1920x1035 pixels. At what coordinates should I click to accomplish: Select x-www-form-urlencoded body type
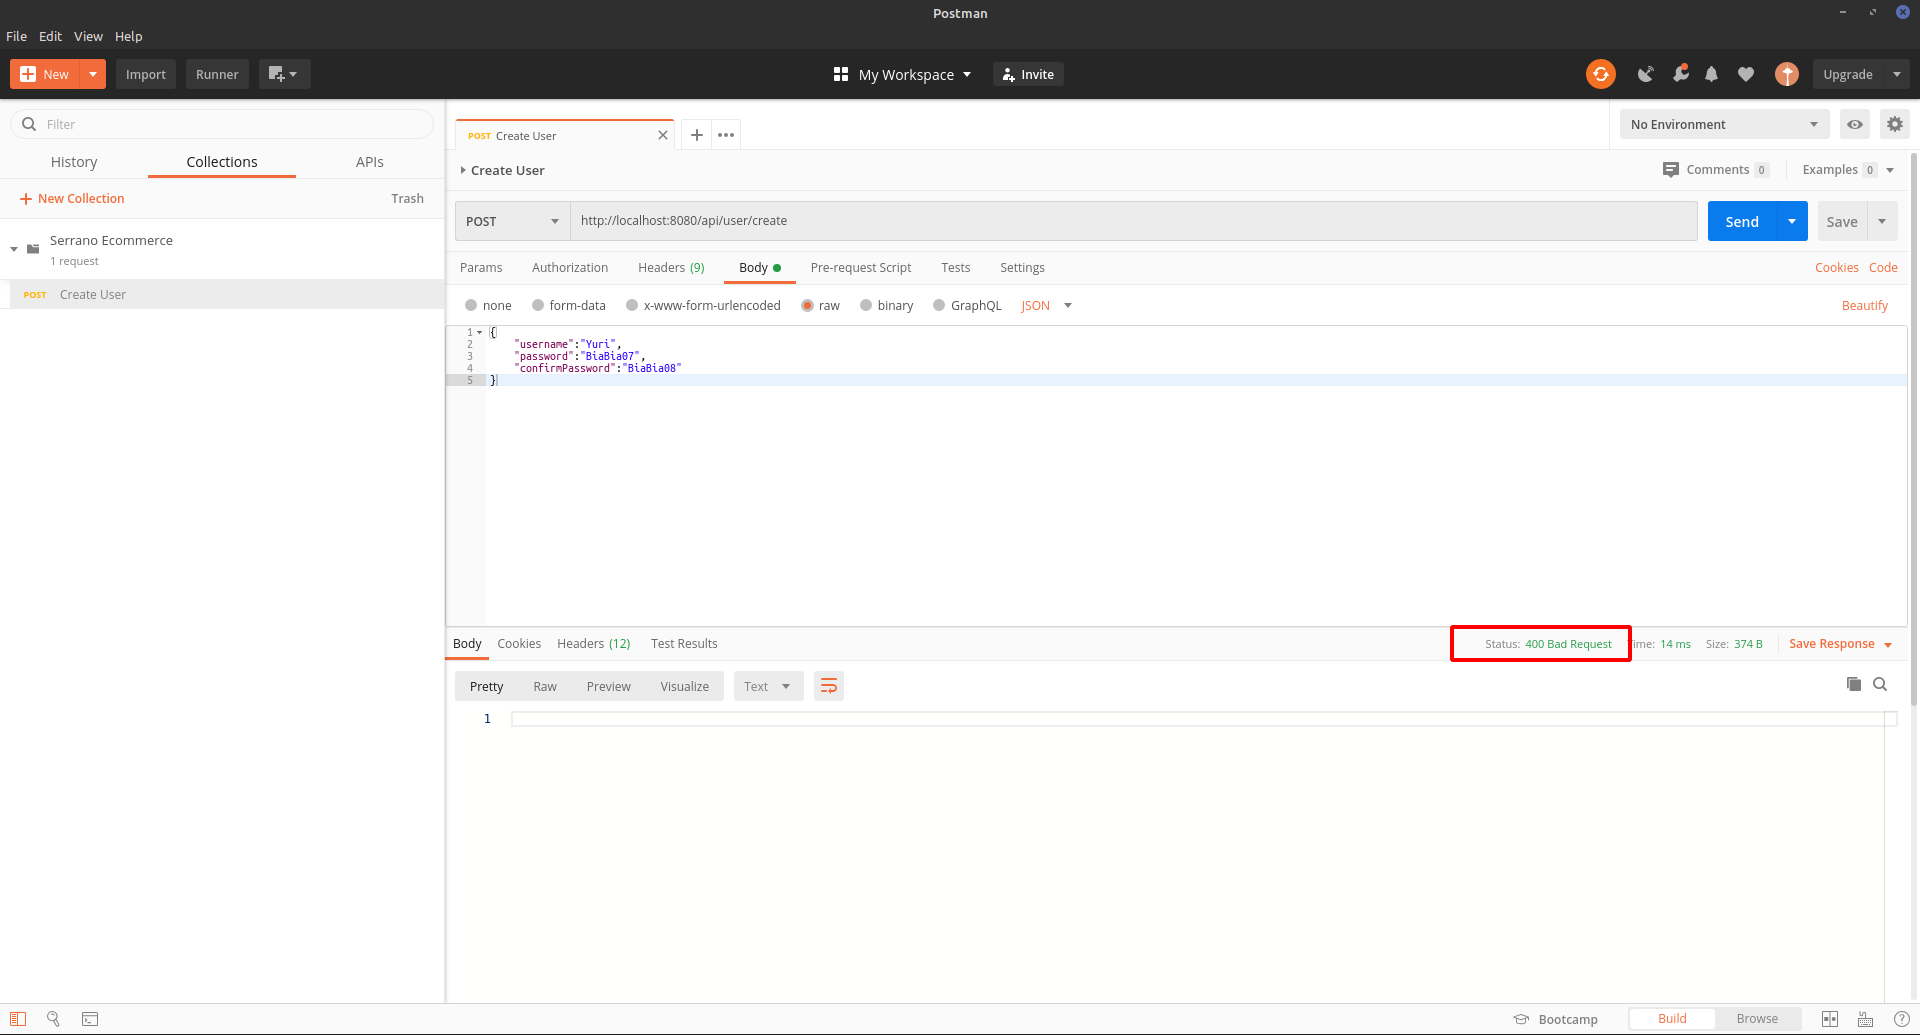(x=632, y=306)
